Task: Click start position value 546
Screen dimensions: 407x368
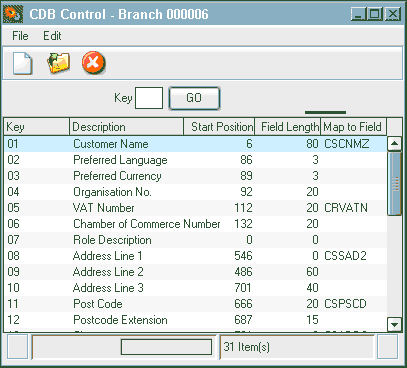Action: tap(243, 256)
